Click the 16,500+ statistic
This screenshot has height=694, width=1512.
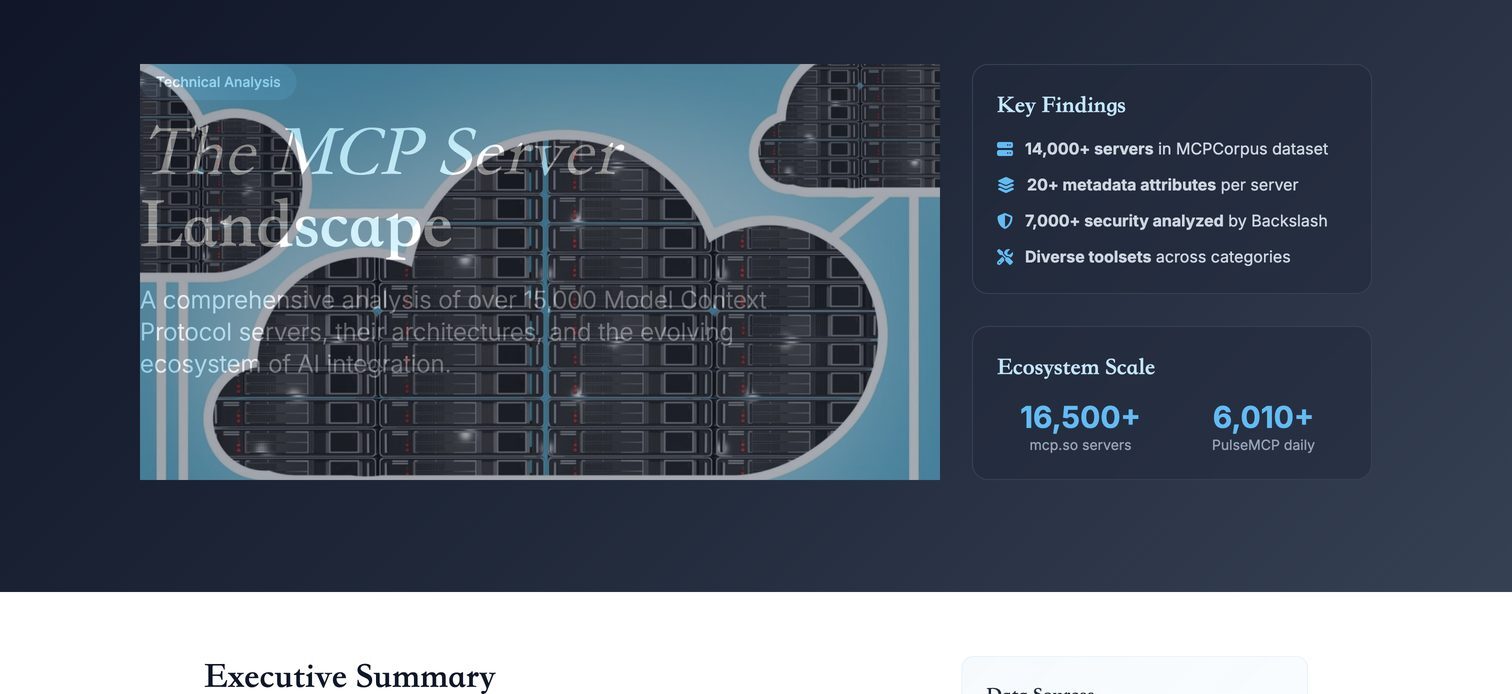coord(1080,417)
